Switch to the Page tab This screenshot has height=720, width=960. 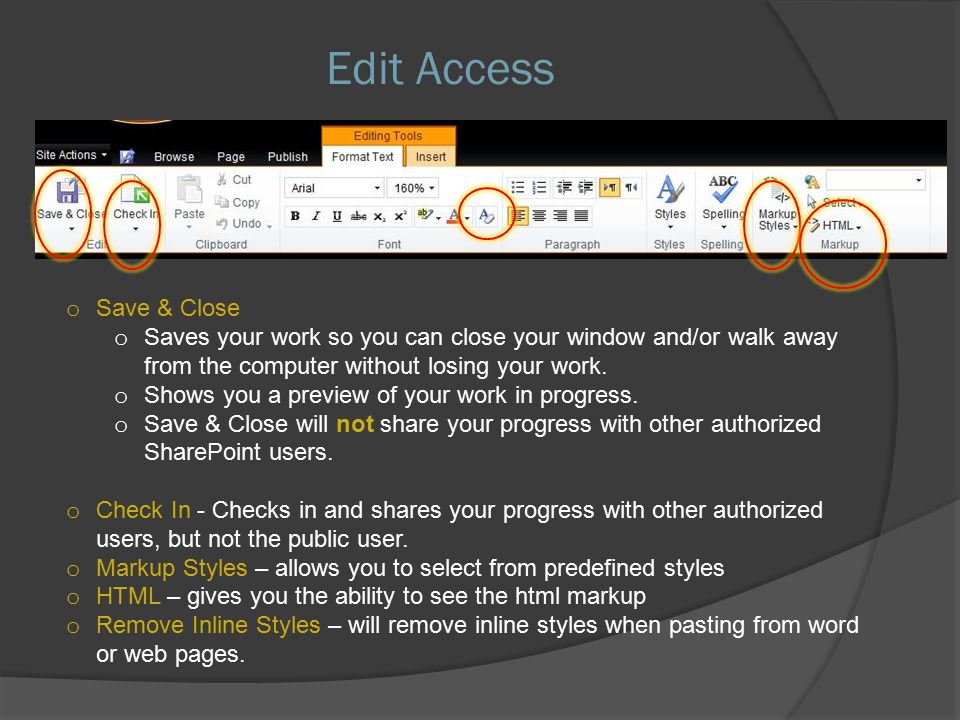[231, 157]
